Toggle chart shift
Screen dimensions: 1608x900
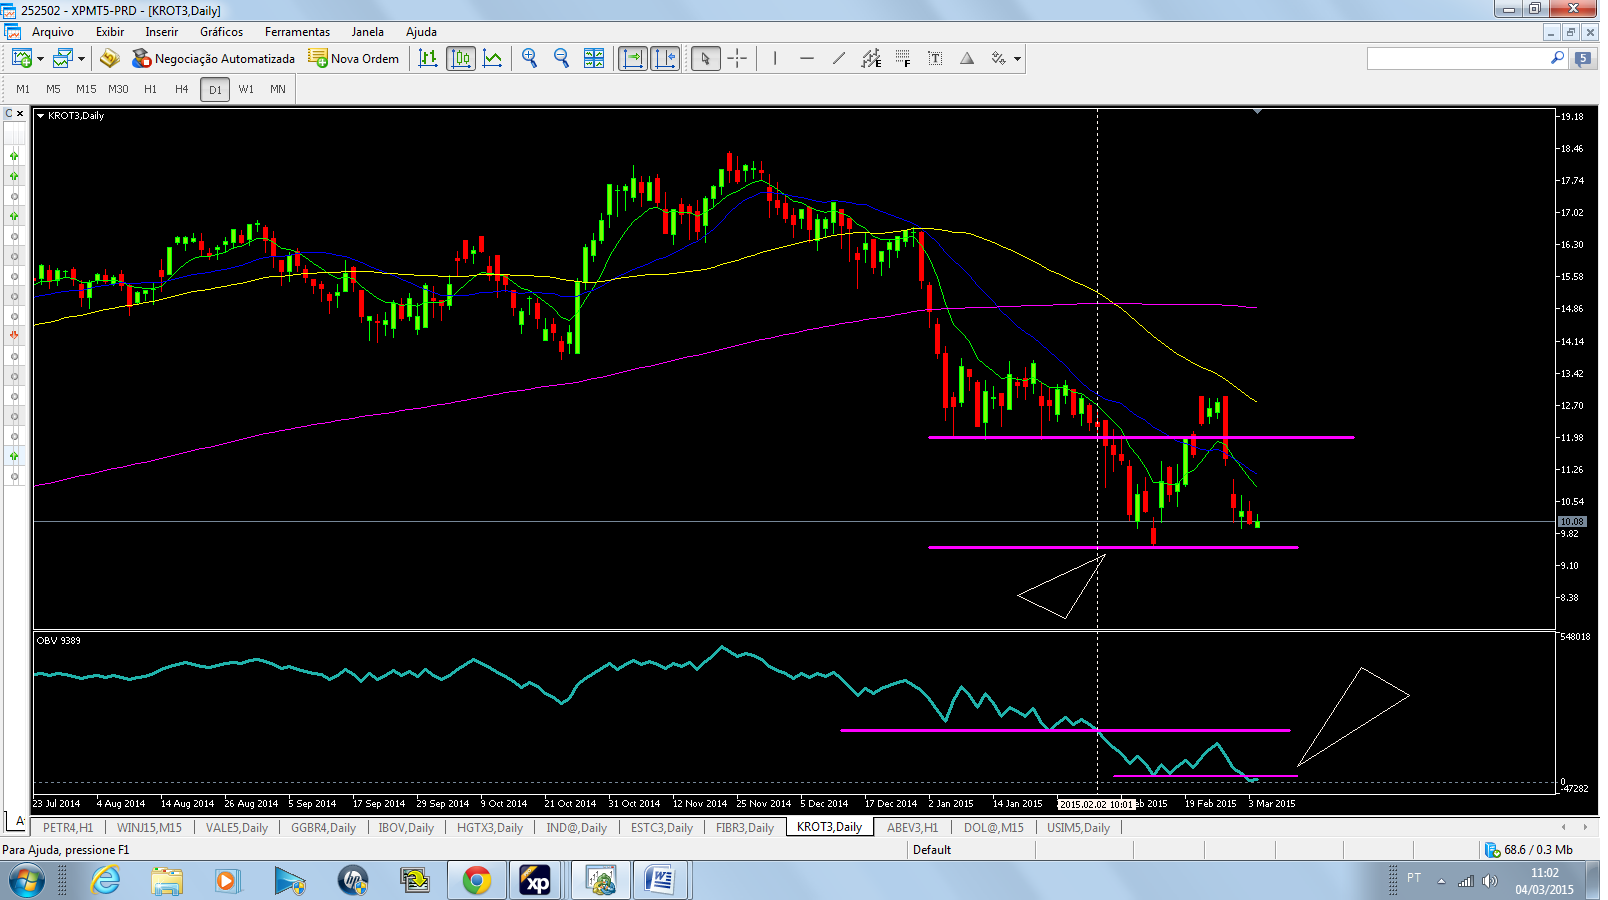point(665,59)
